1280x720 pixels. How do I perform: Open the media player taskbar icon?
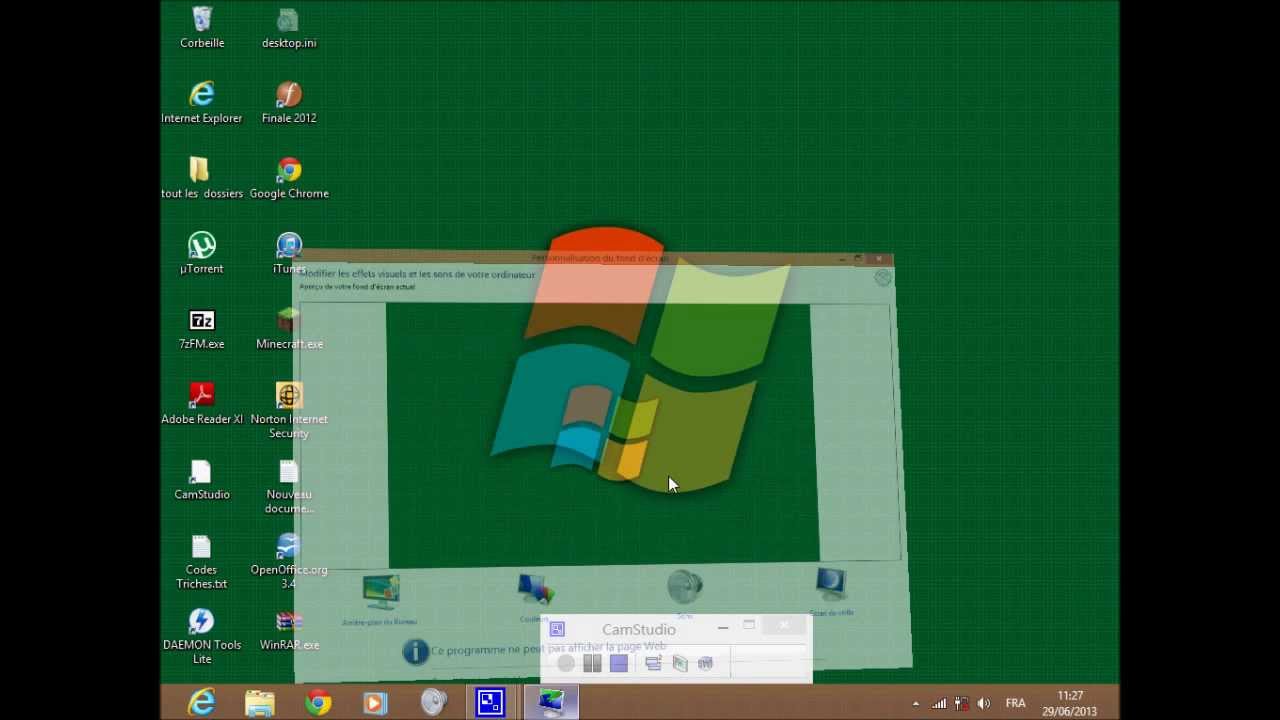pyautogui.click(x=375, y=702)
